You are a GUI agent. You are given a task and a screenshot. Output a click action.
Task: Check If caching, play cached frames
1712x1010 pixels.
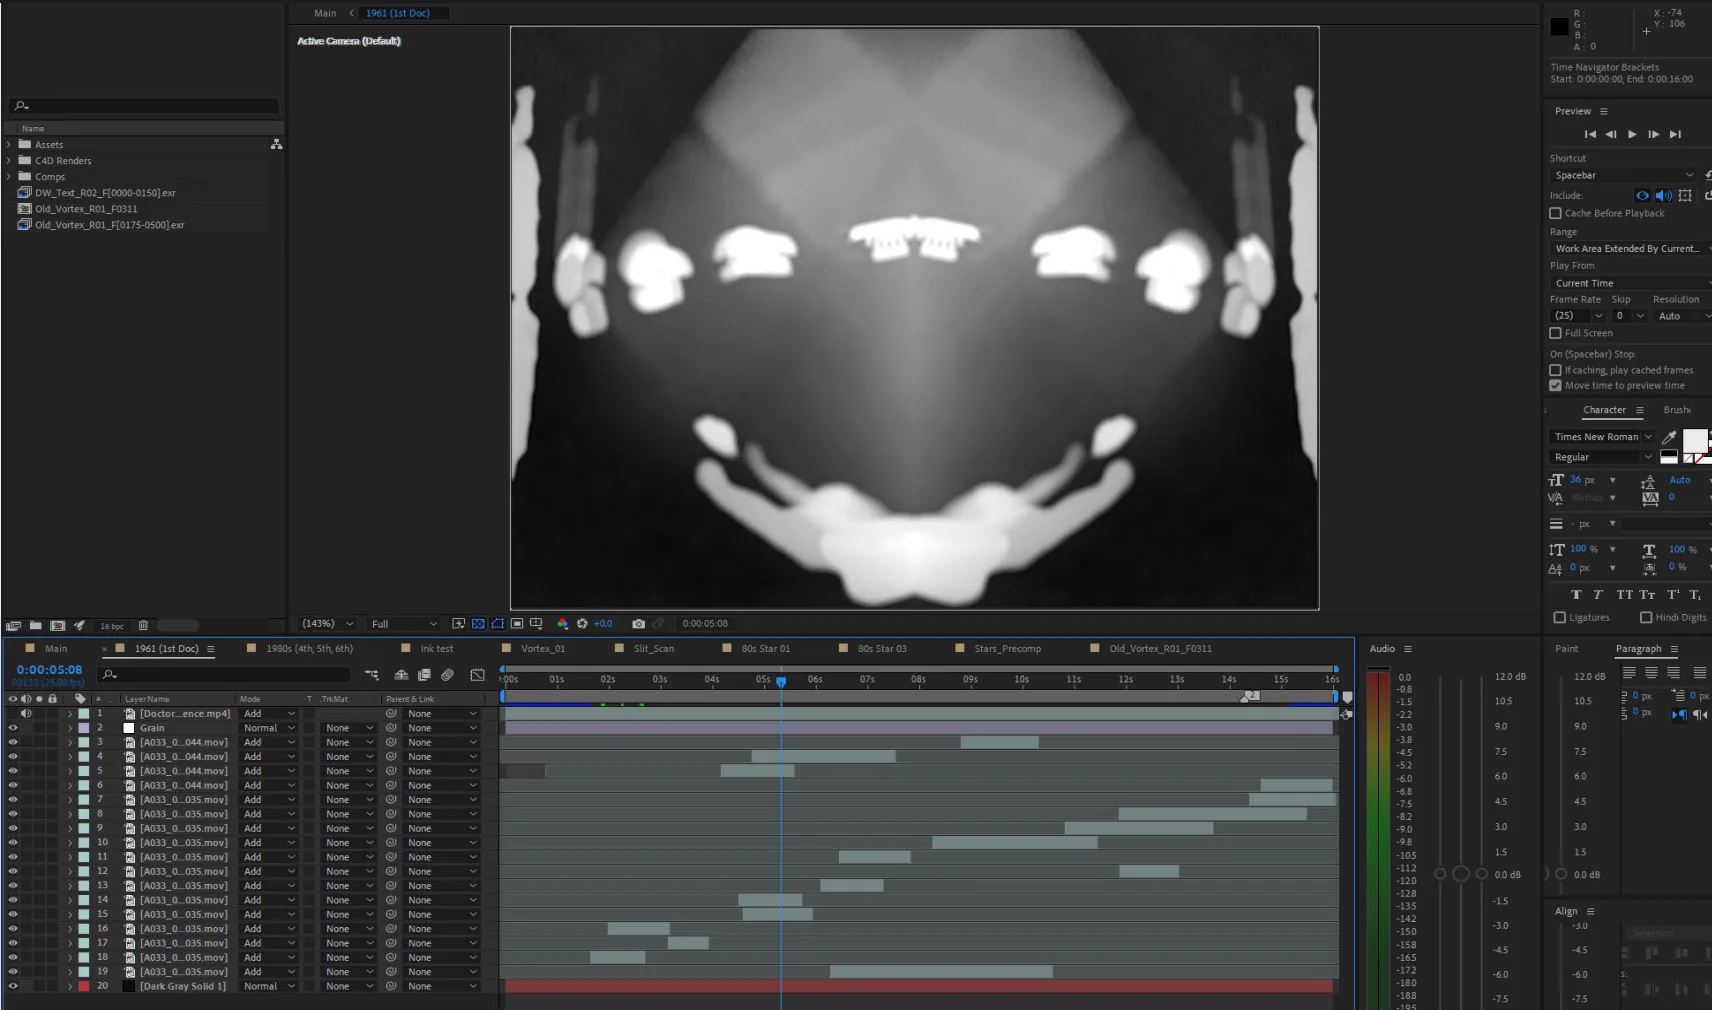click(x=1555, y=370)
